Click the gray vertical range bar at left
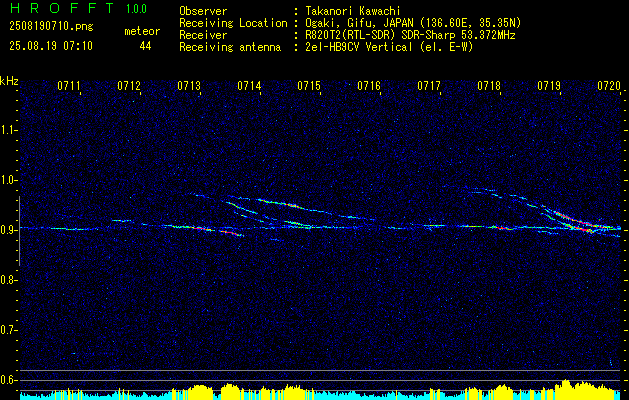Image resolution: width=629 pixels, height=400 pixels. pos(19,231)
